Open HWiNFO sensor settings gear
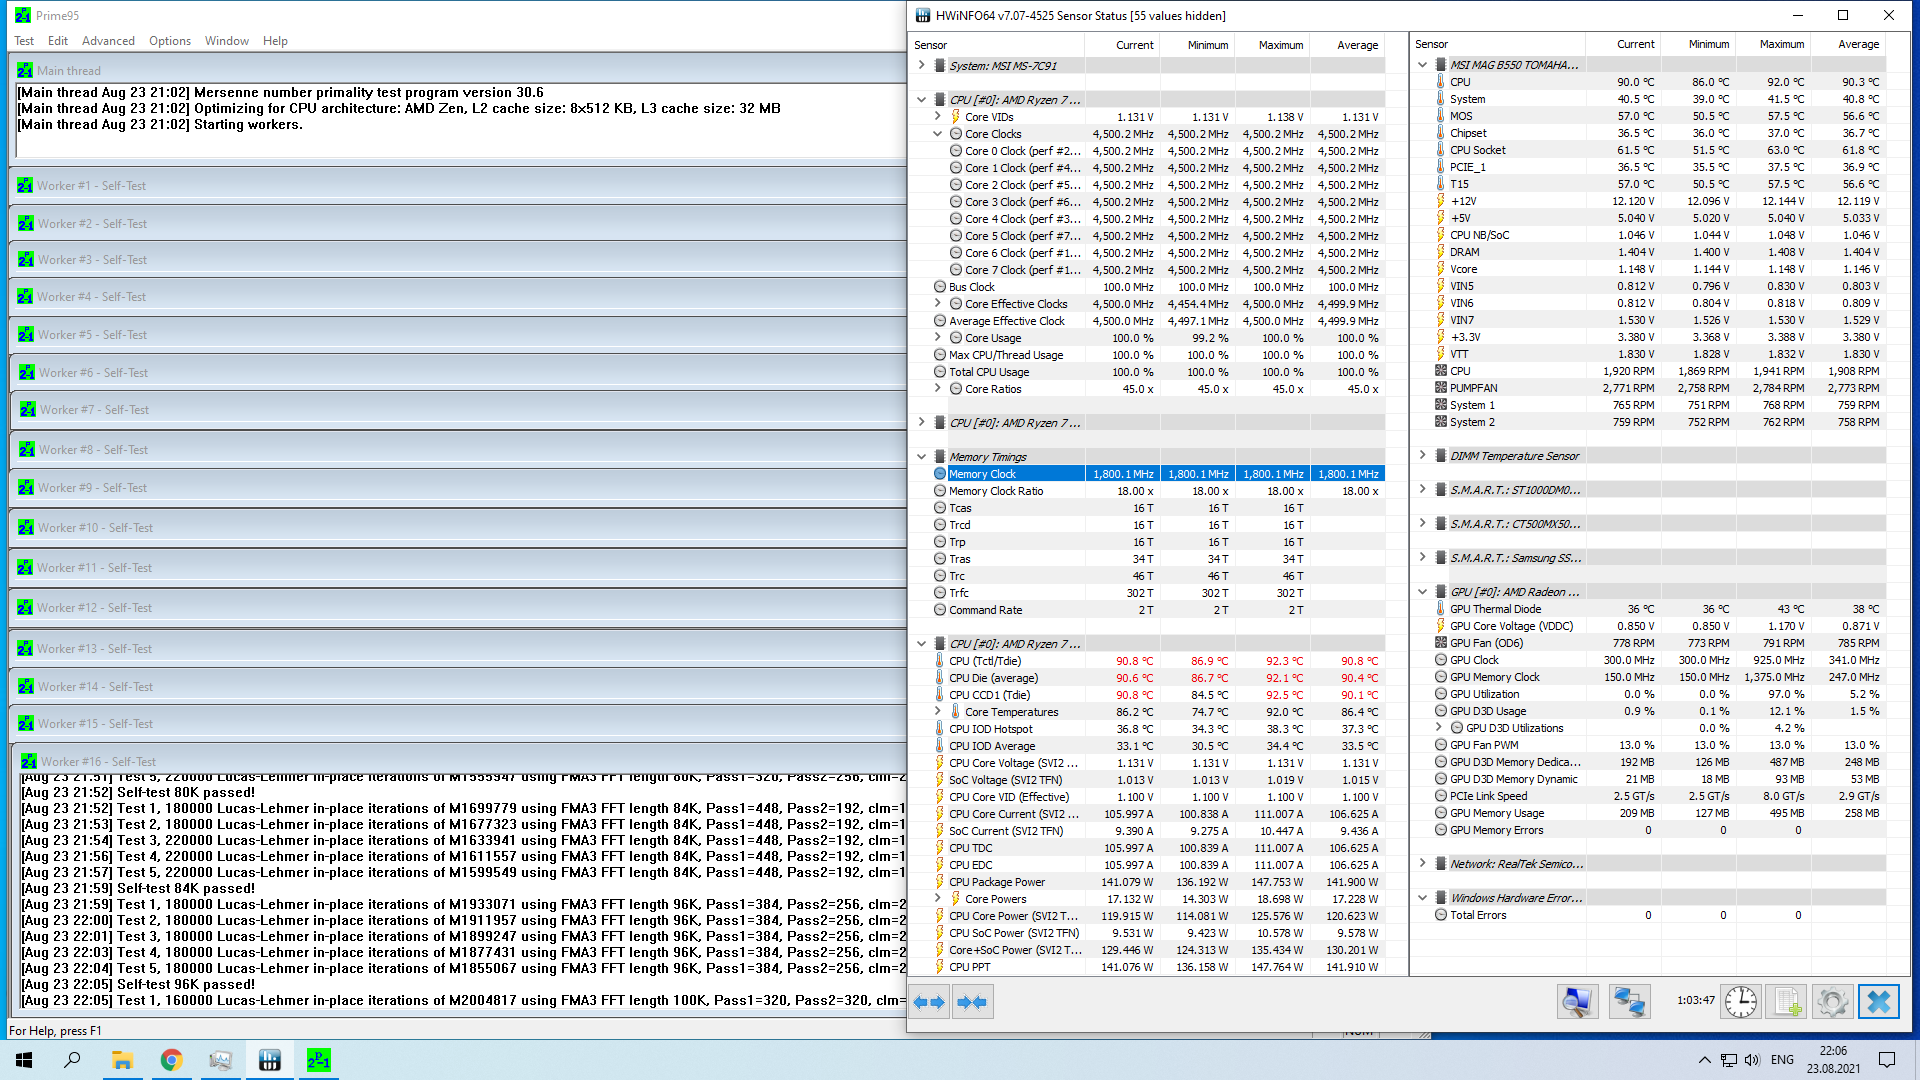Viewport: 1920px width, 1080px height. 1832,1001
